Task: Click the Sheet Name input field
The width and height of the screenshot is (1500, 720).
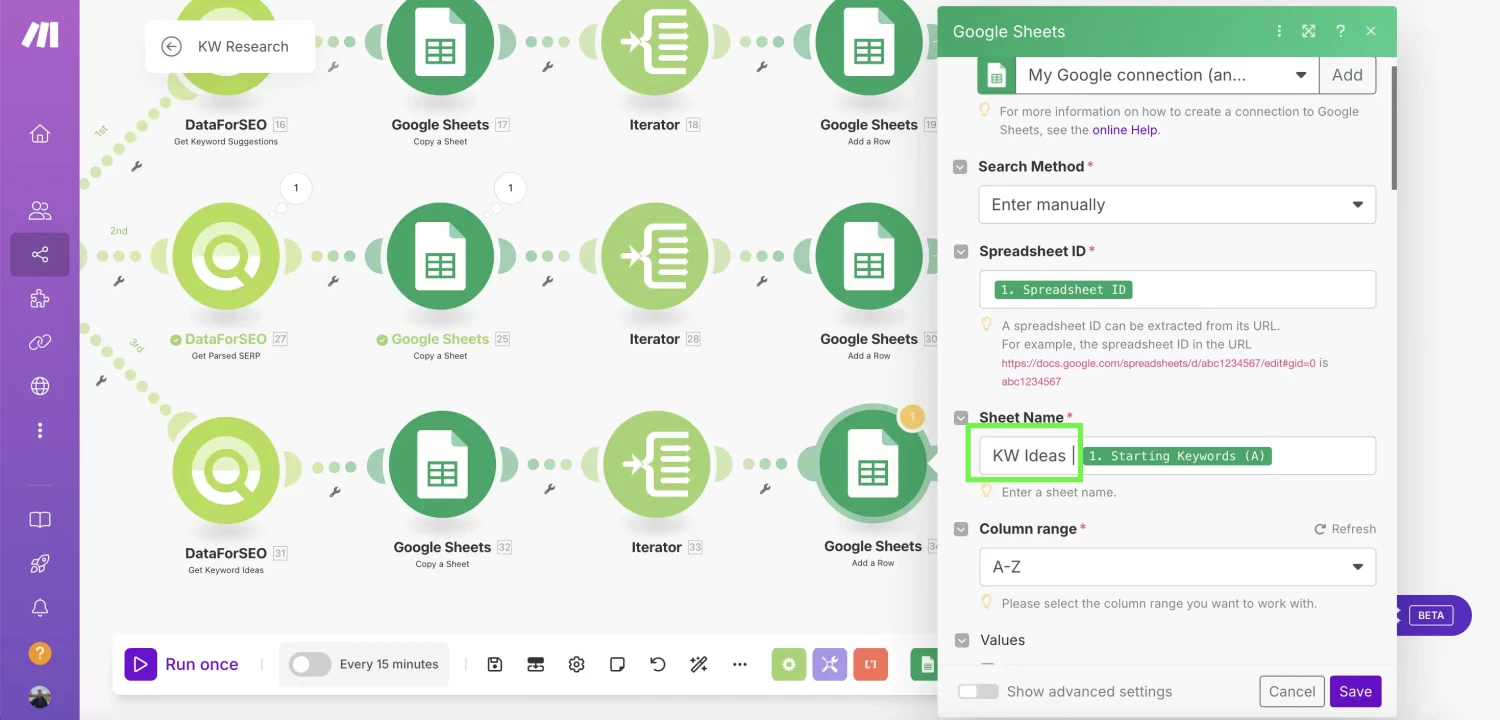Action: point(1177,455)
